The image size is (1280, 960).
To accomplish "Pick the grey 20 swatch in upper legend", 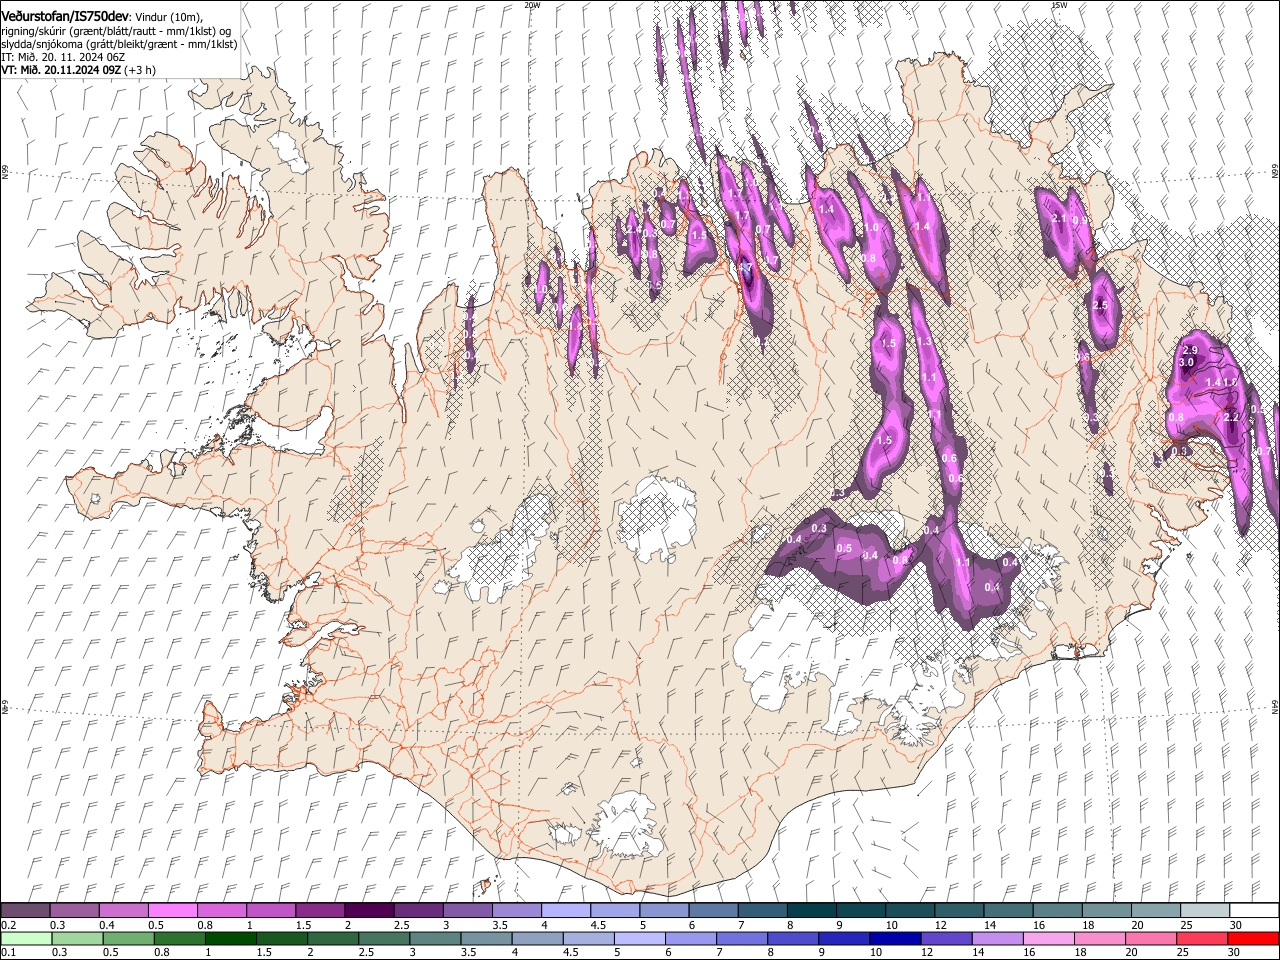I will pos(1156,910).
